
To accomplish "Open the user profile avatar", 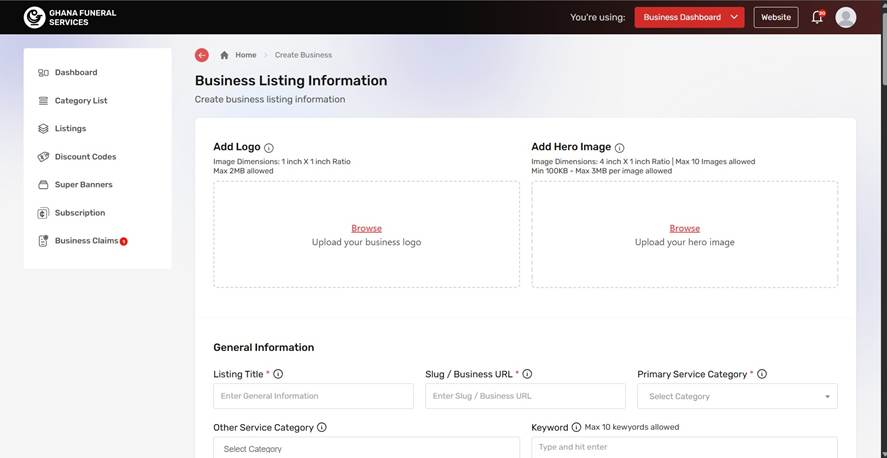I will 846,17.
